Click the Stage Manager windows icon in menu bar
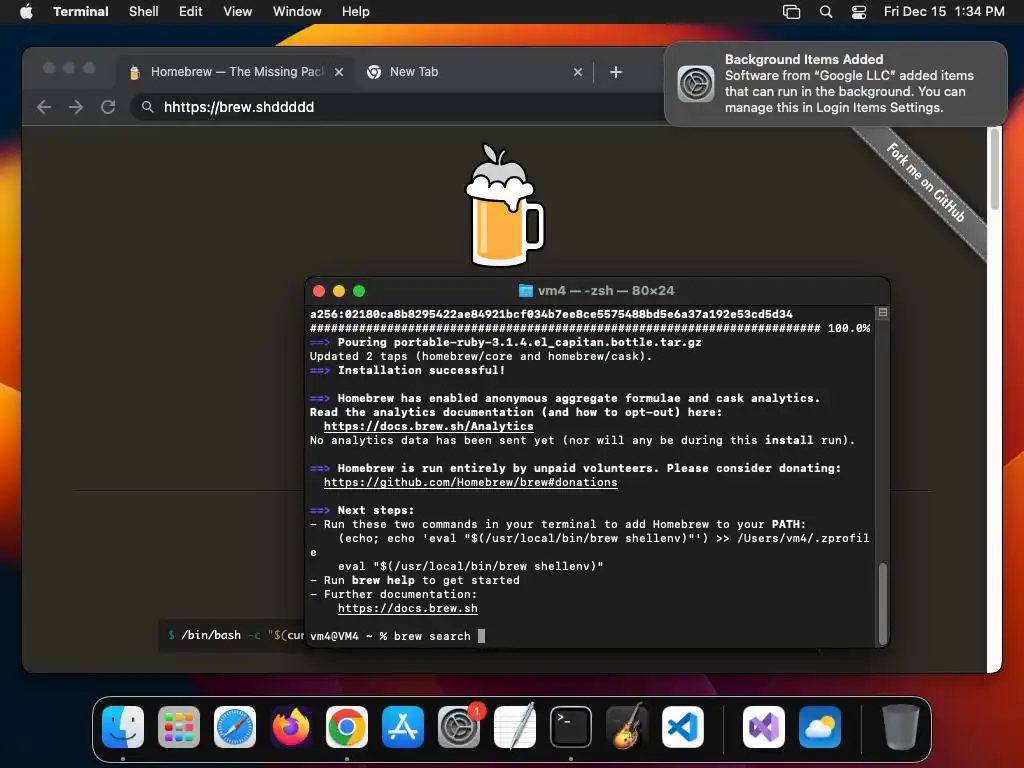 click(x=792, y=12)
